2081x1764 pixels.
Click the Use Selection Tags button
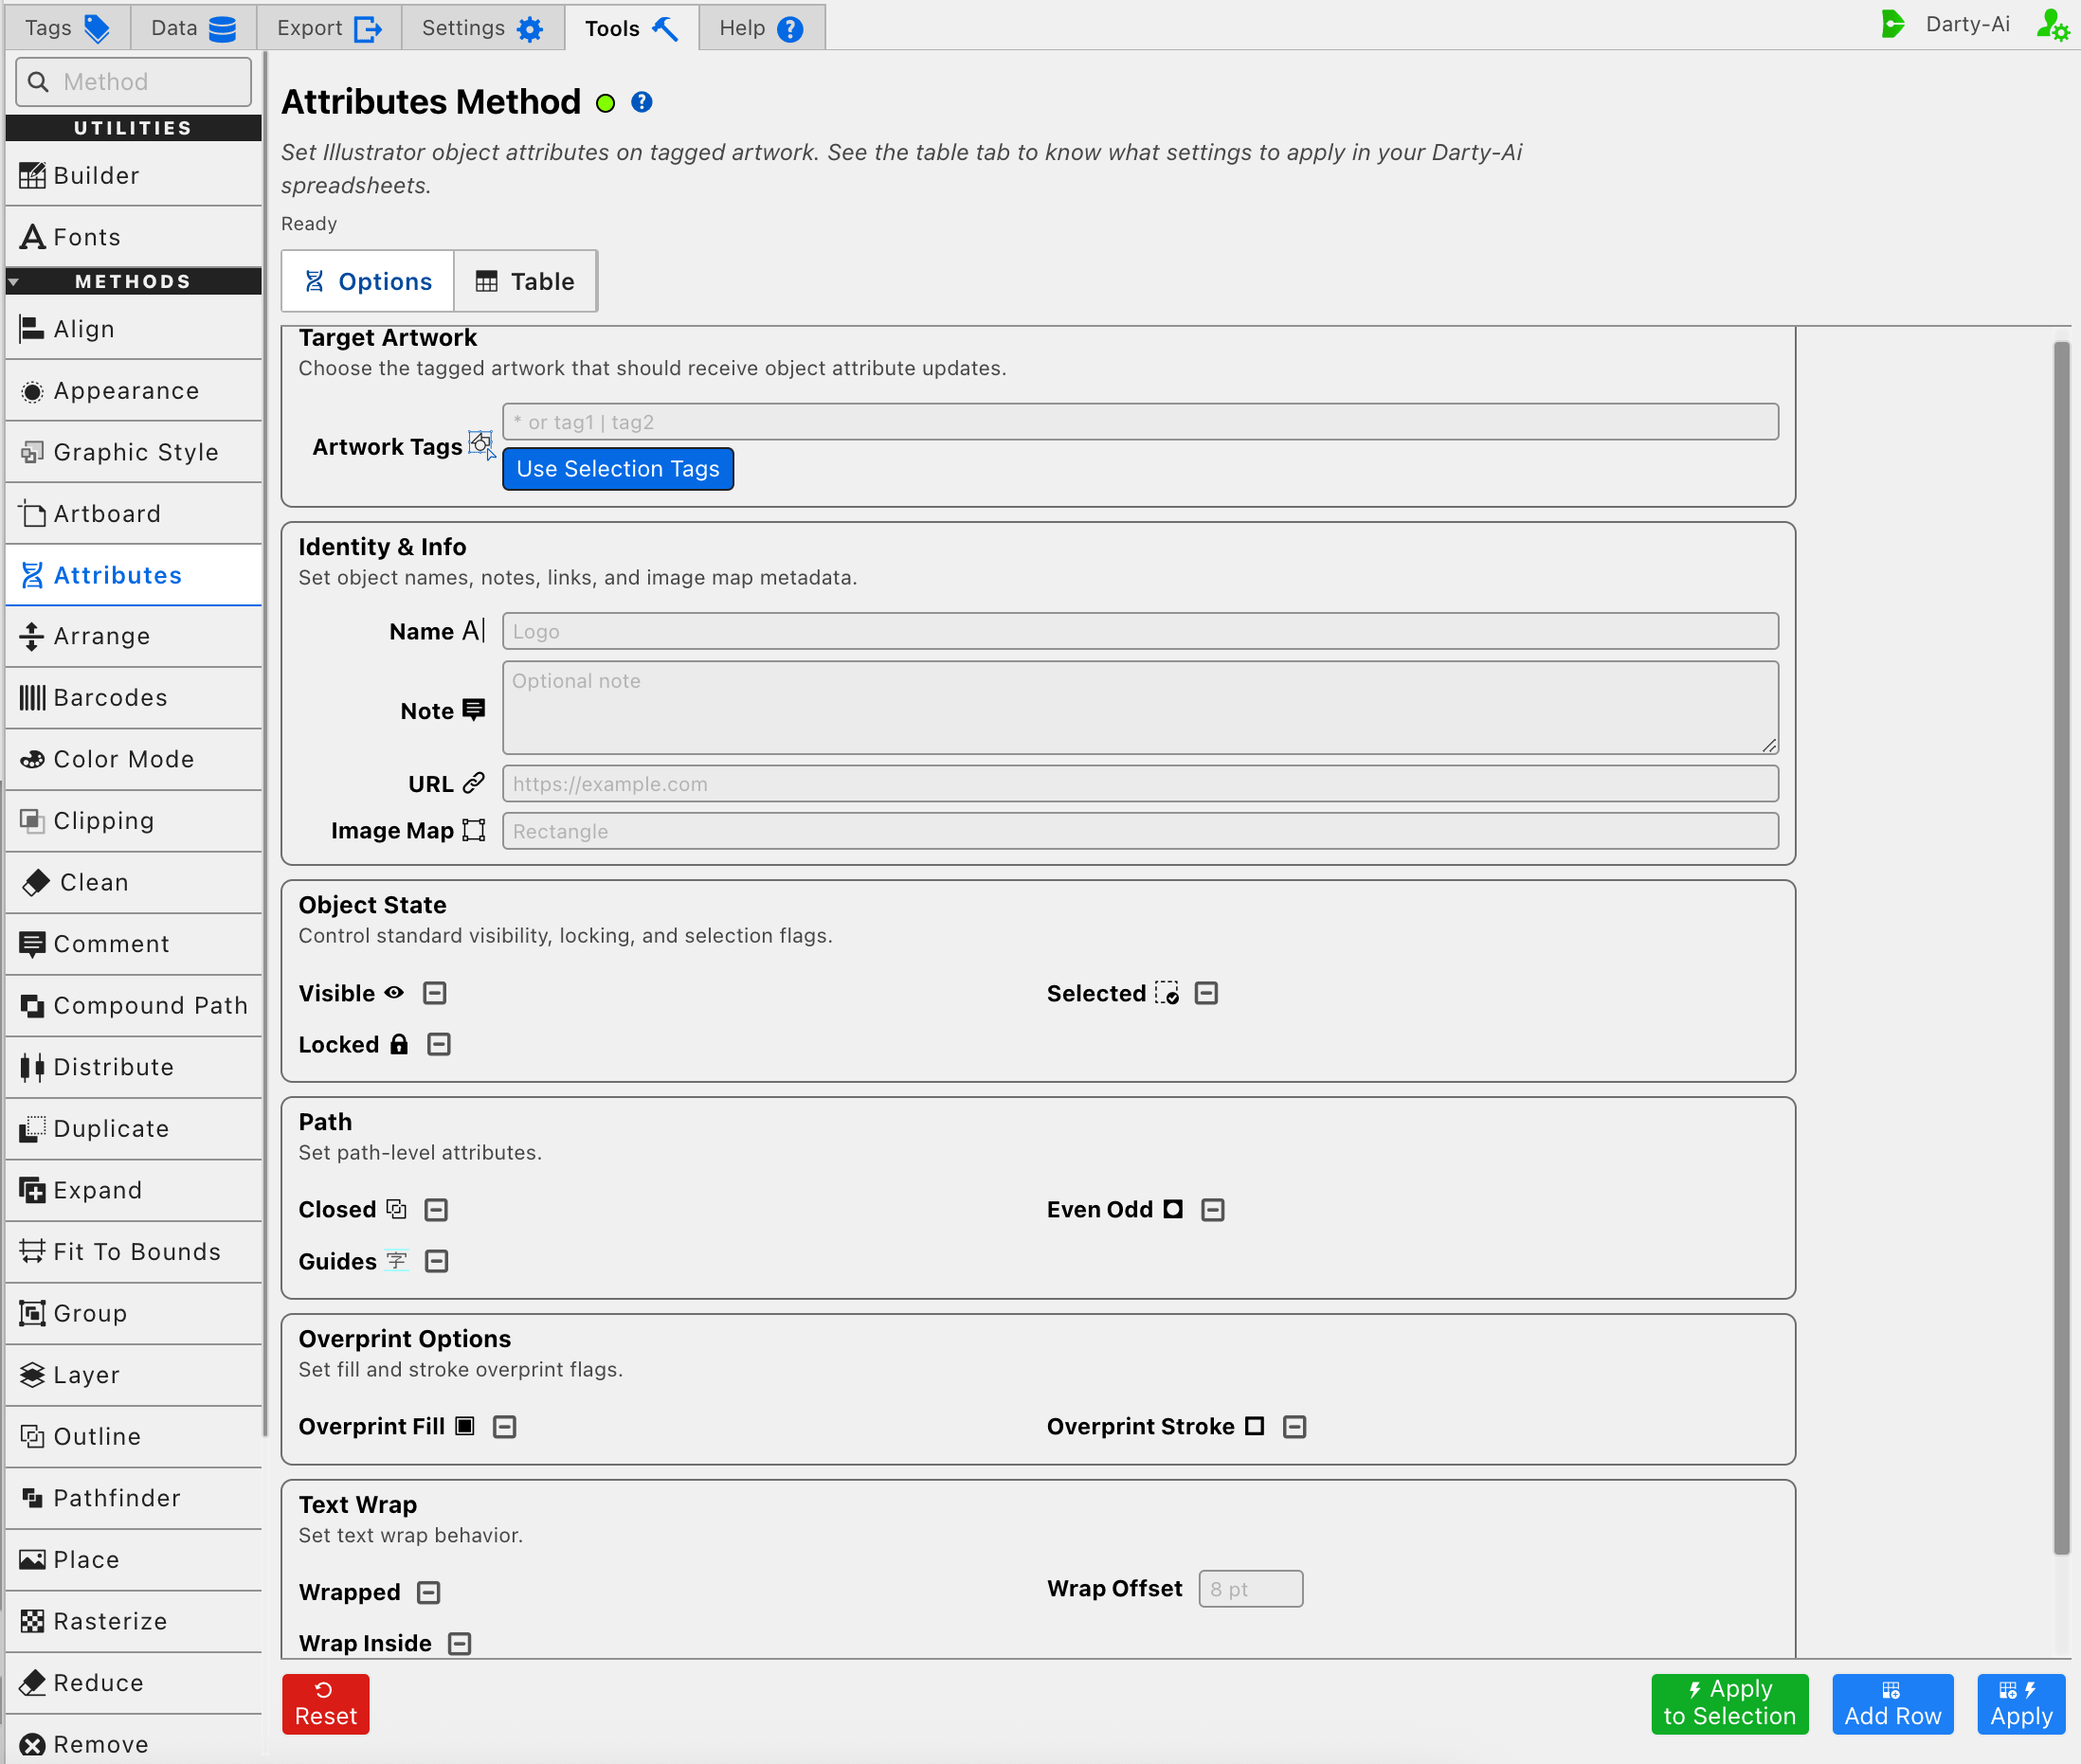point(618,469)
